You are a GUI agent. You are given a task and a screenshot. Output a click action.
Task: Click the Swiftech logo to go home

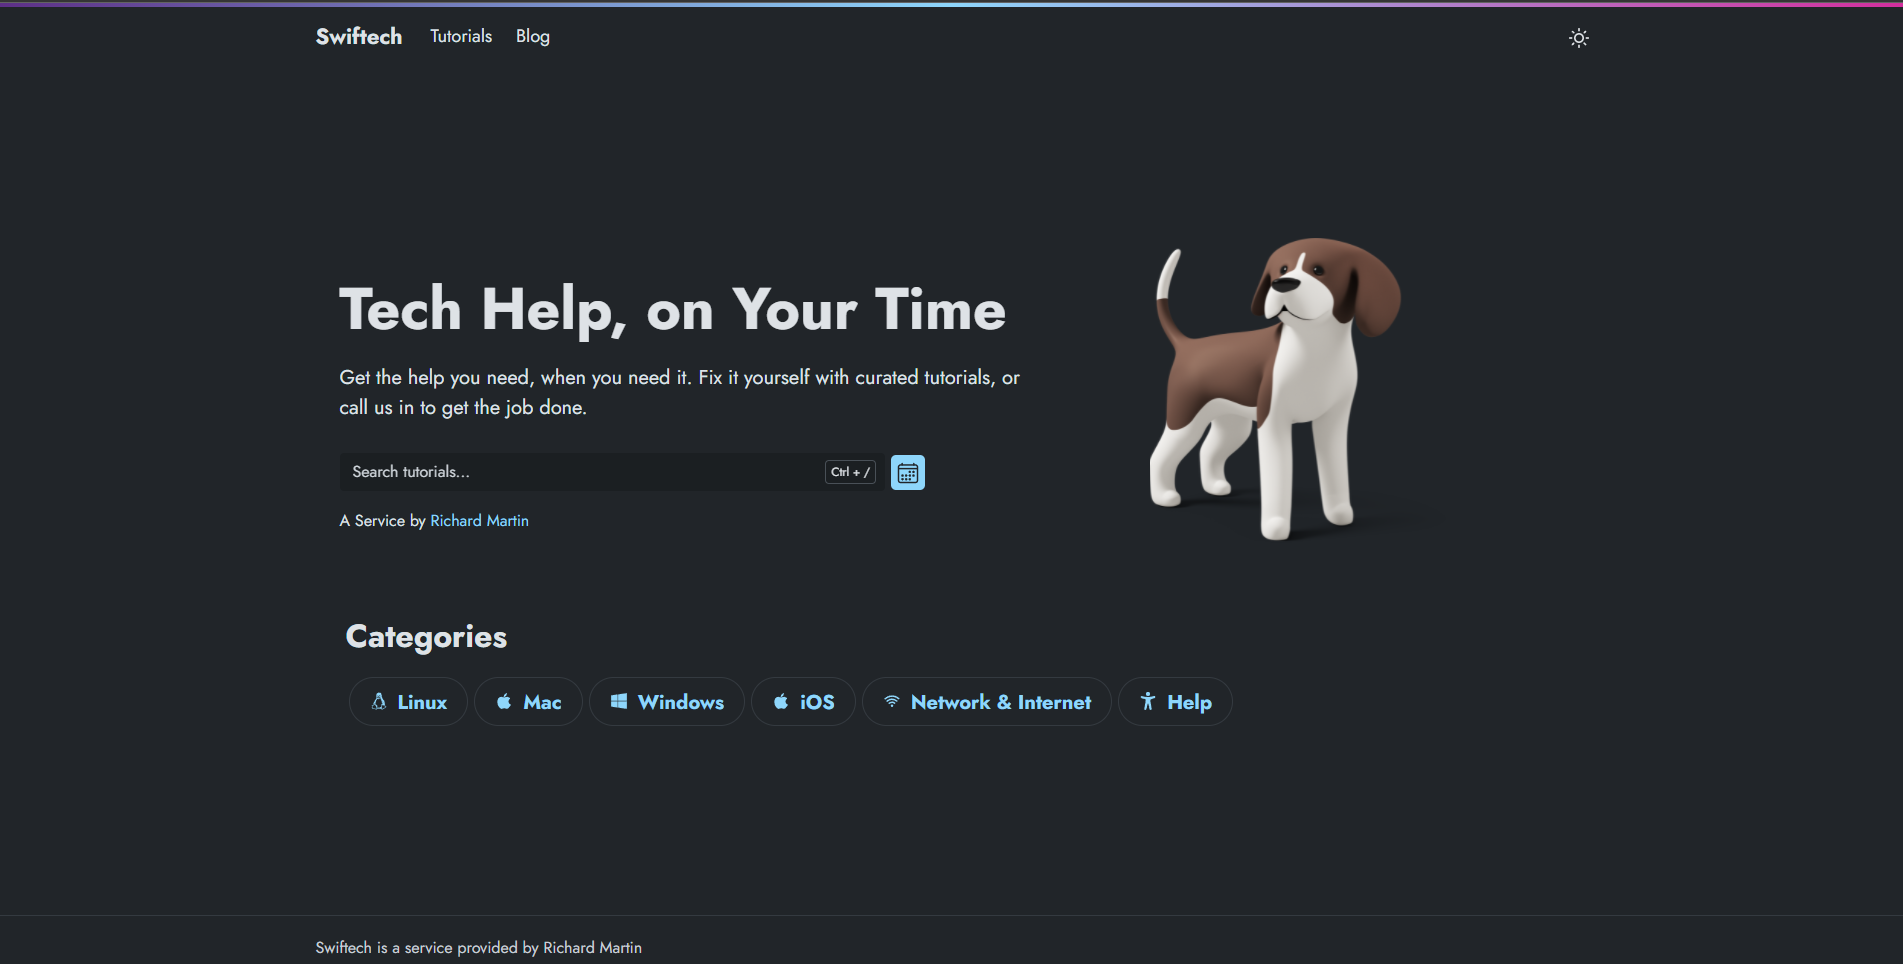pyautogui.click(x=358, y=36)
